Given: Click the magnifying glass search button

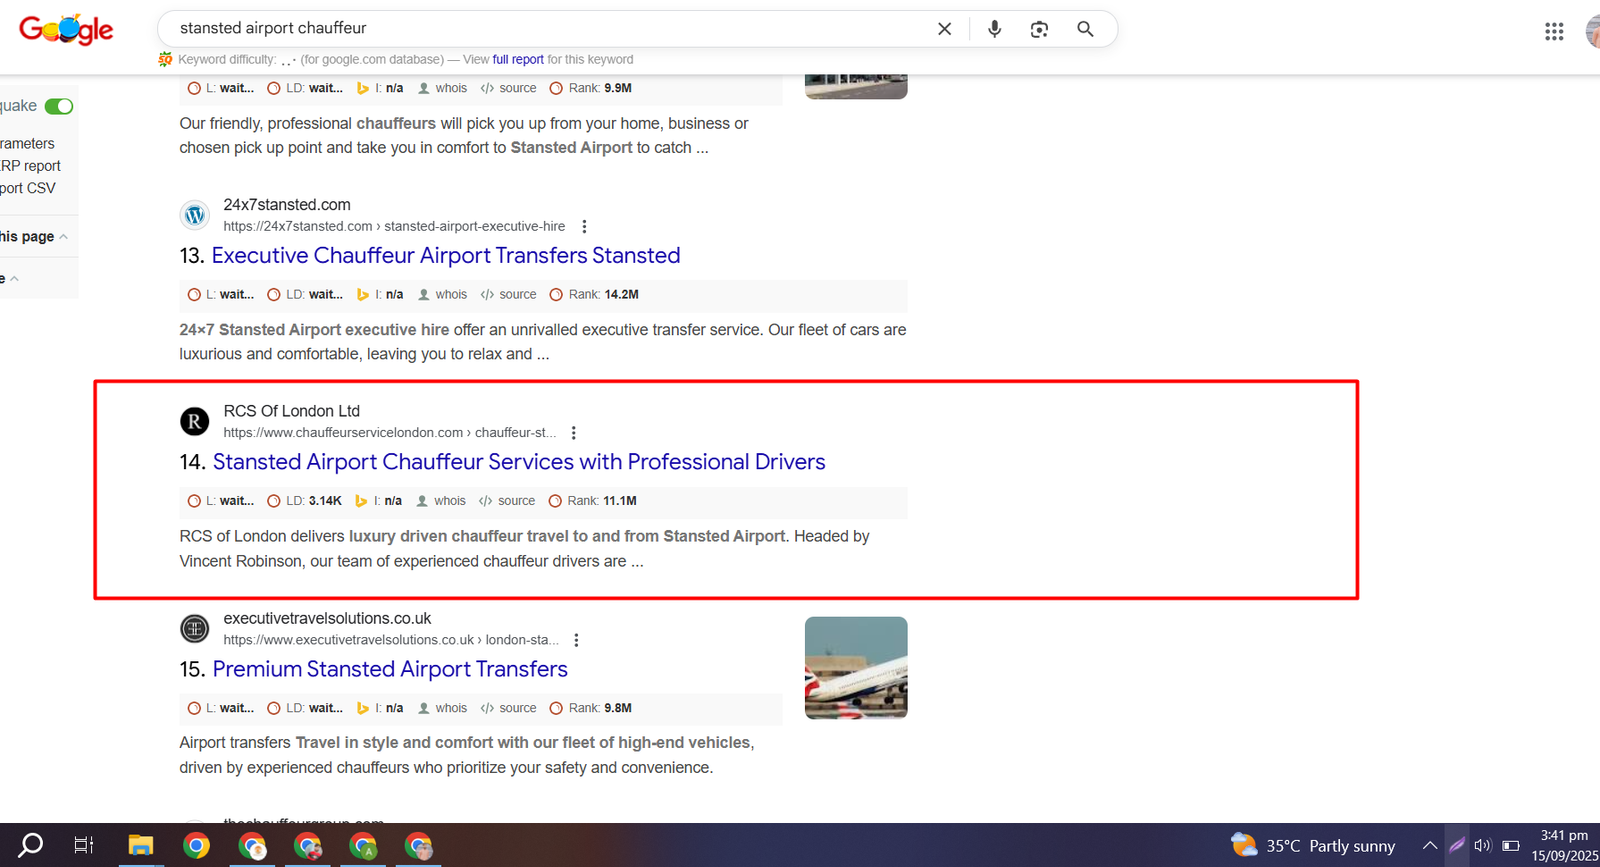Looking at the screenshot, I should coord(1085,29).
